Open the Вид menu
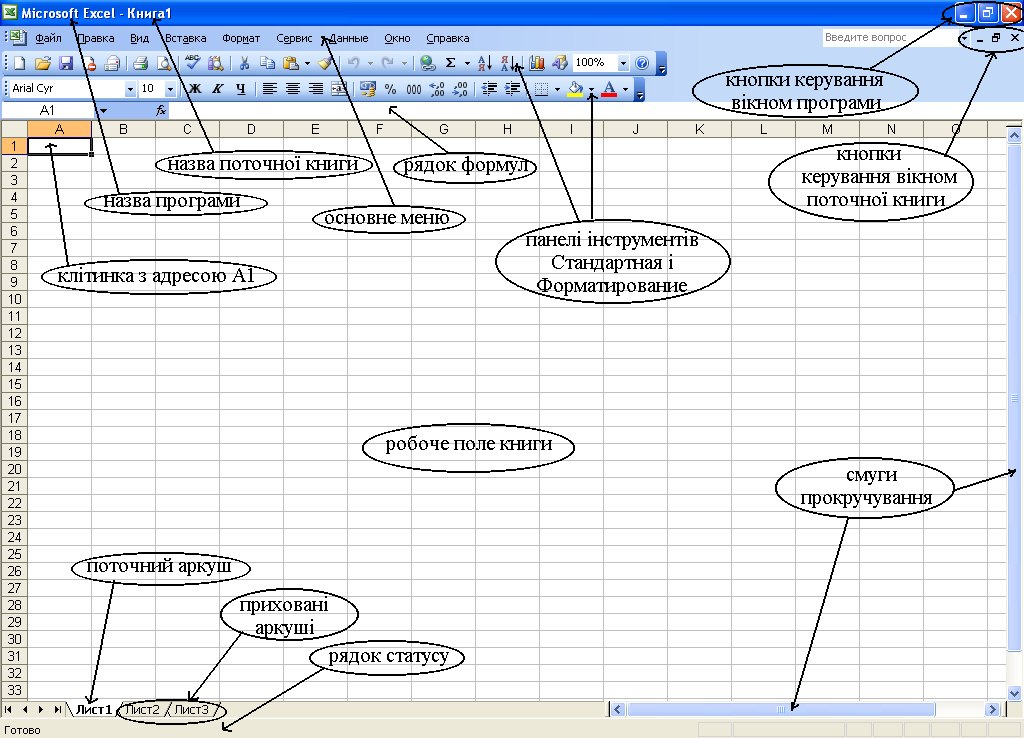1024x738 pixels. click(139, 38)
